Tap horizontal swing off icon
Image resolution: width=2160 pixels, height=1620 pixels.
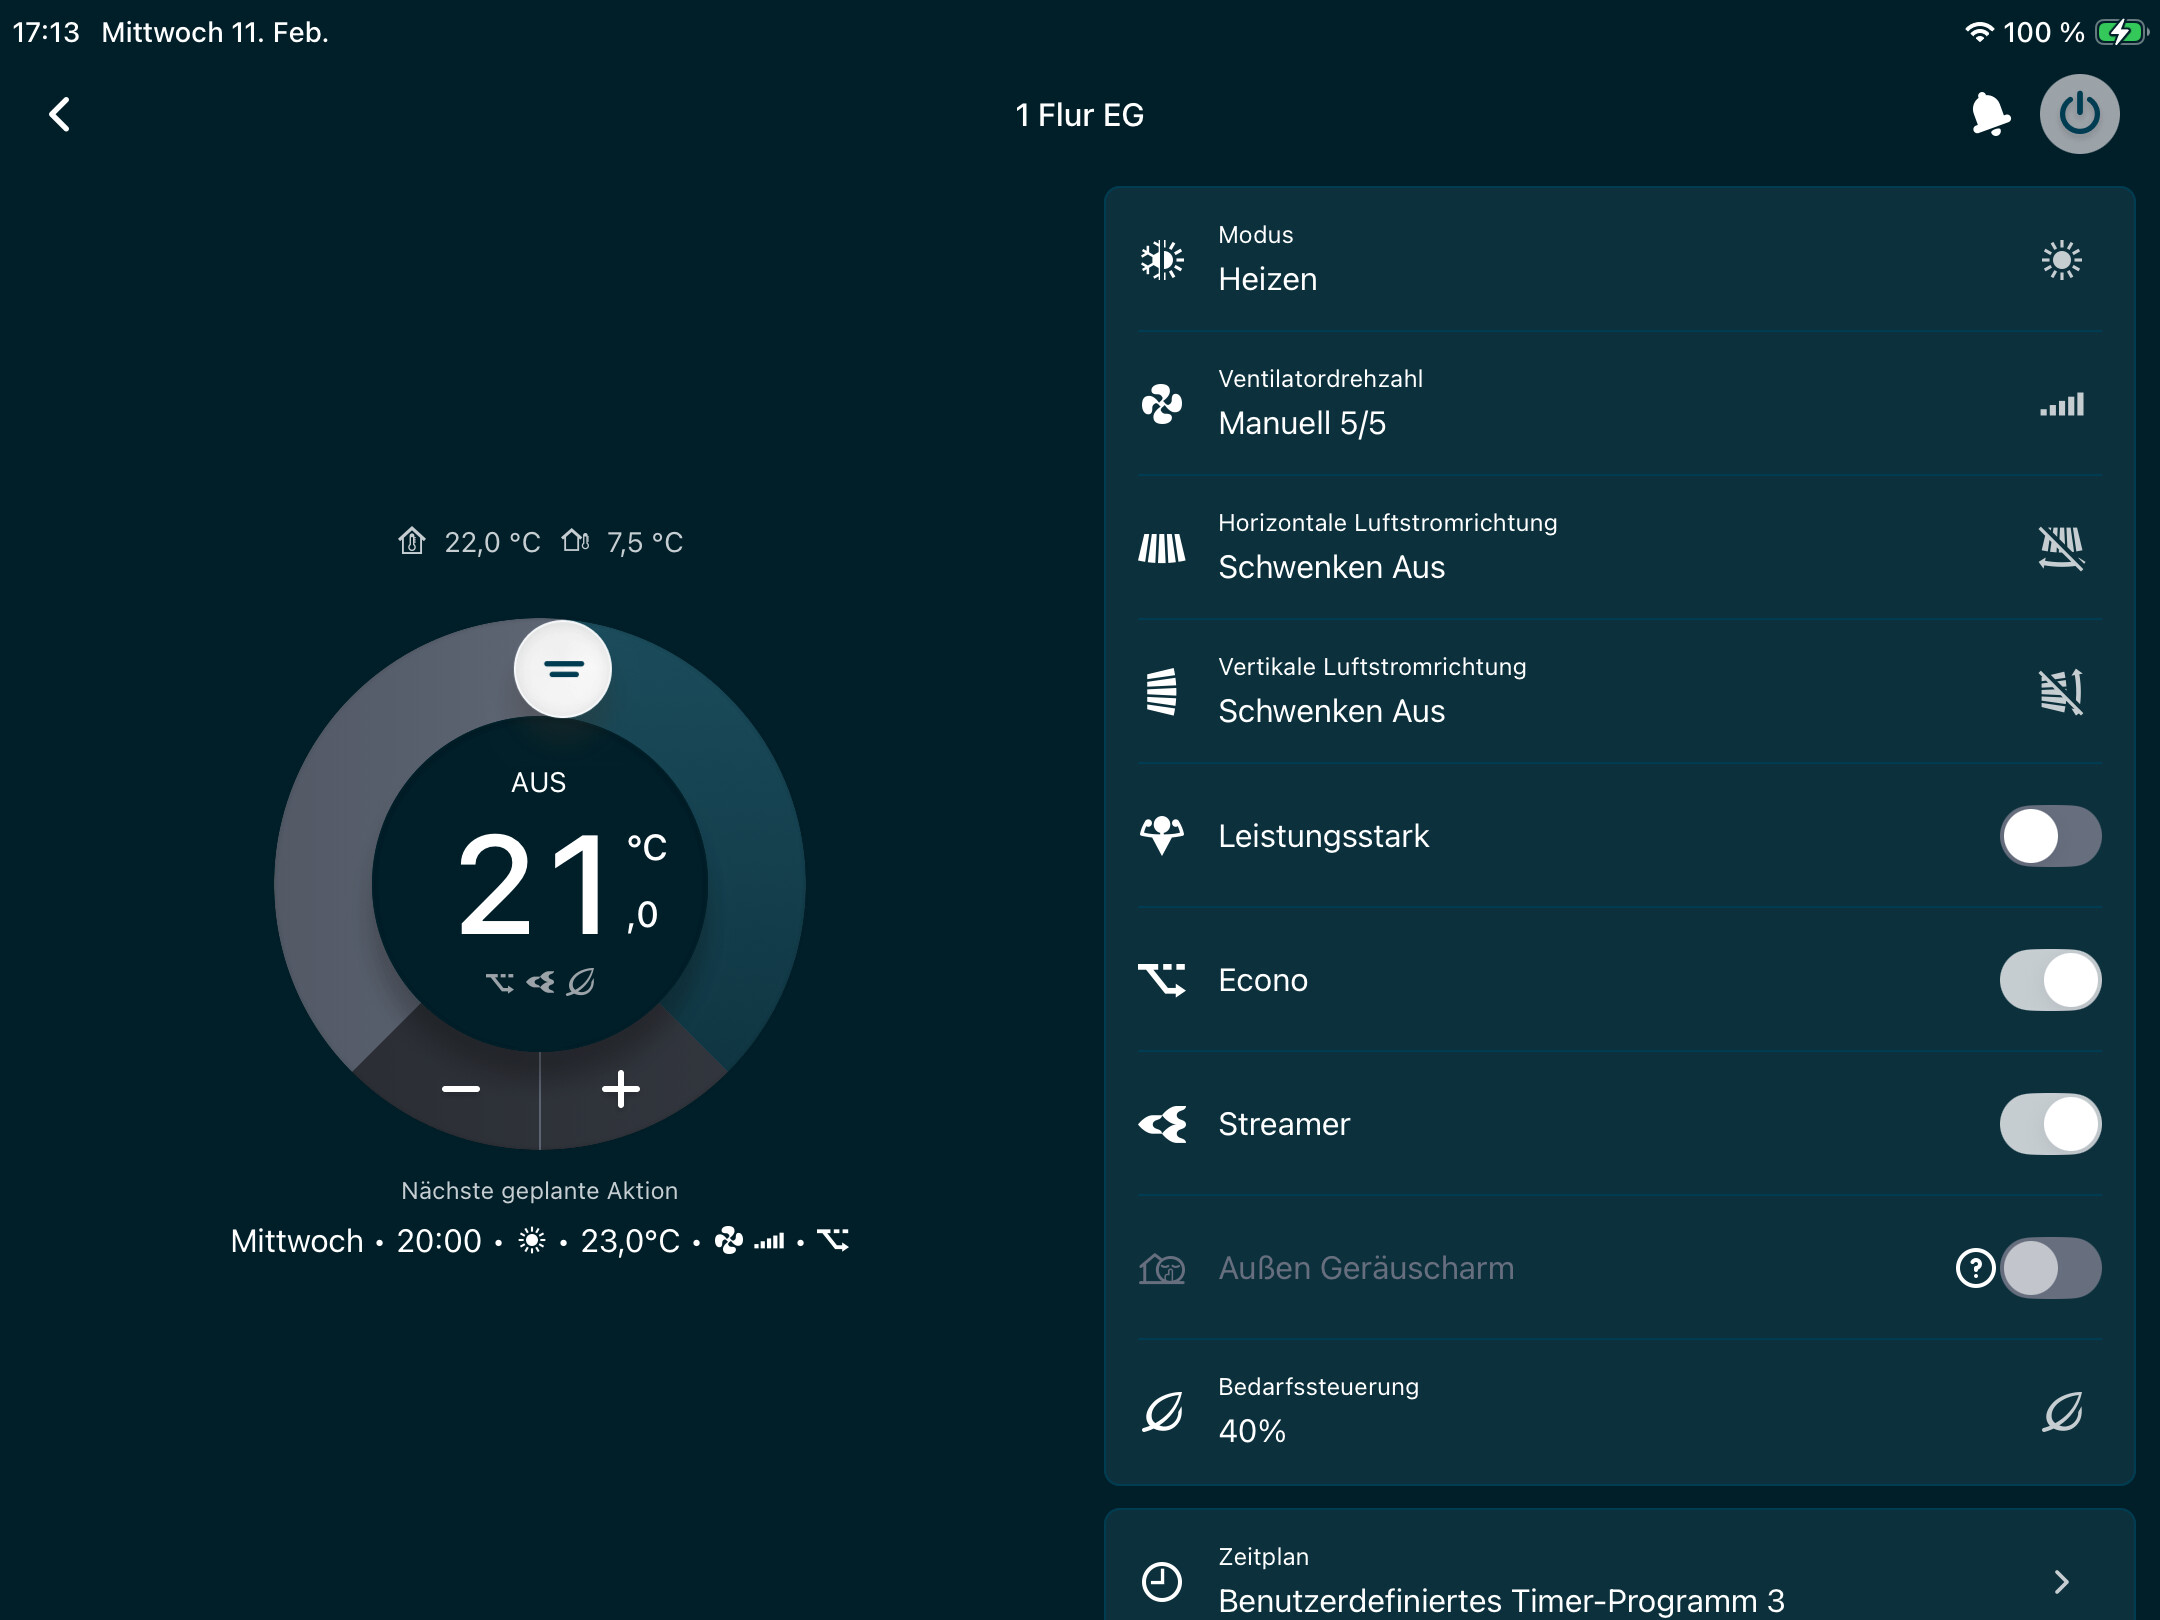click(x=2061, y=548)
